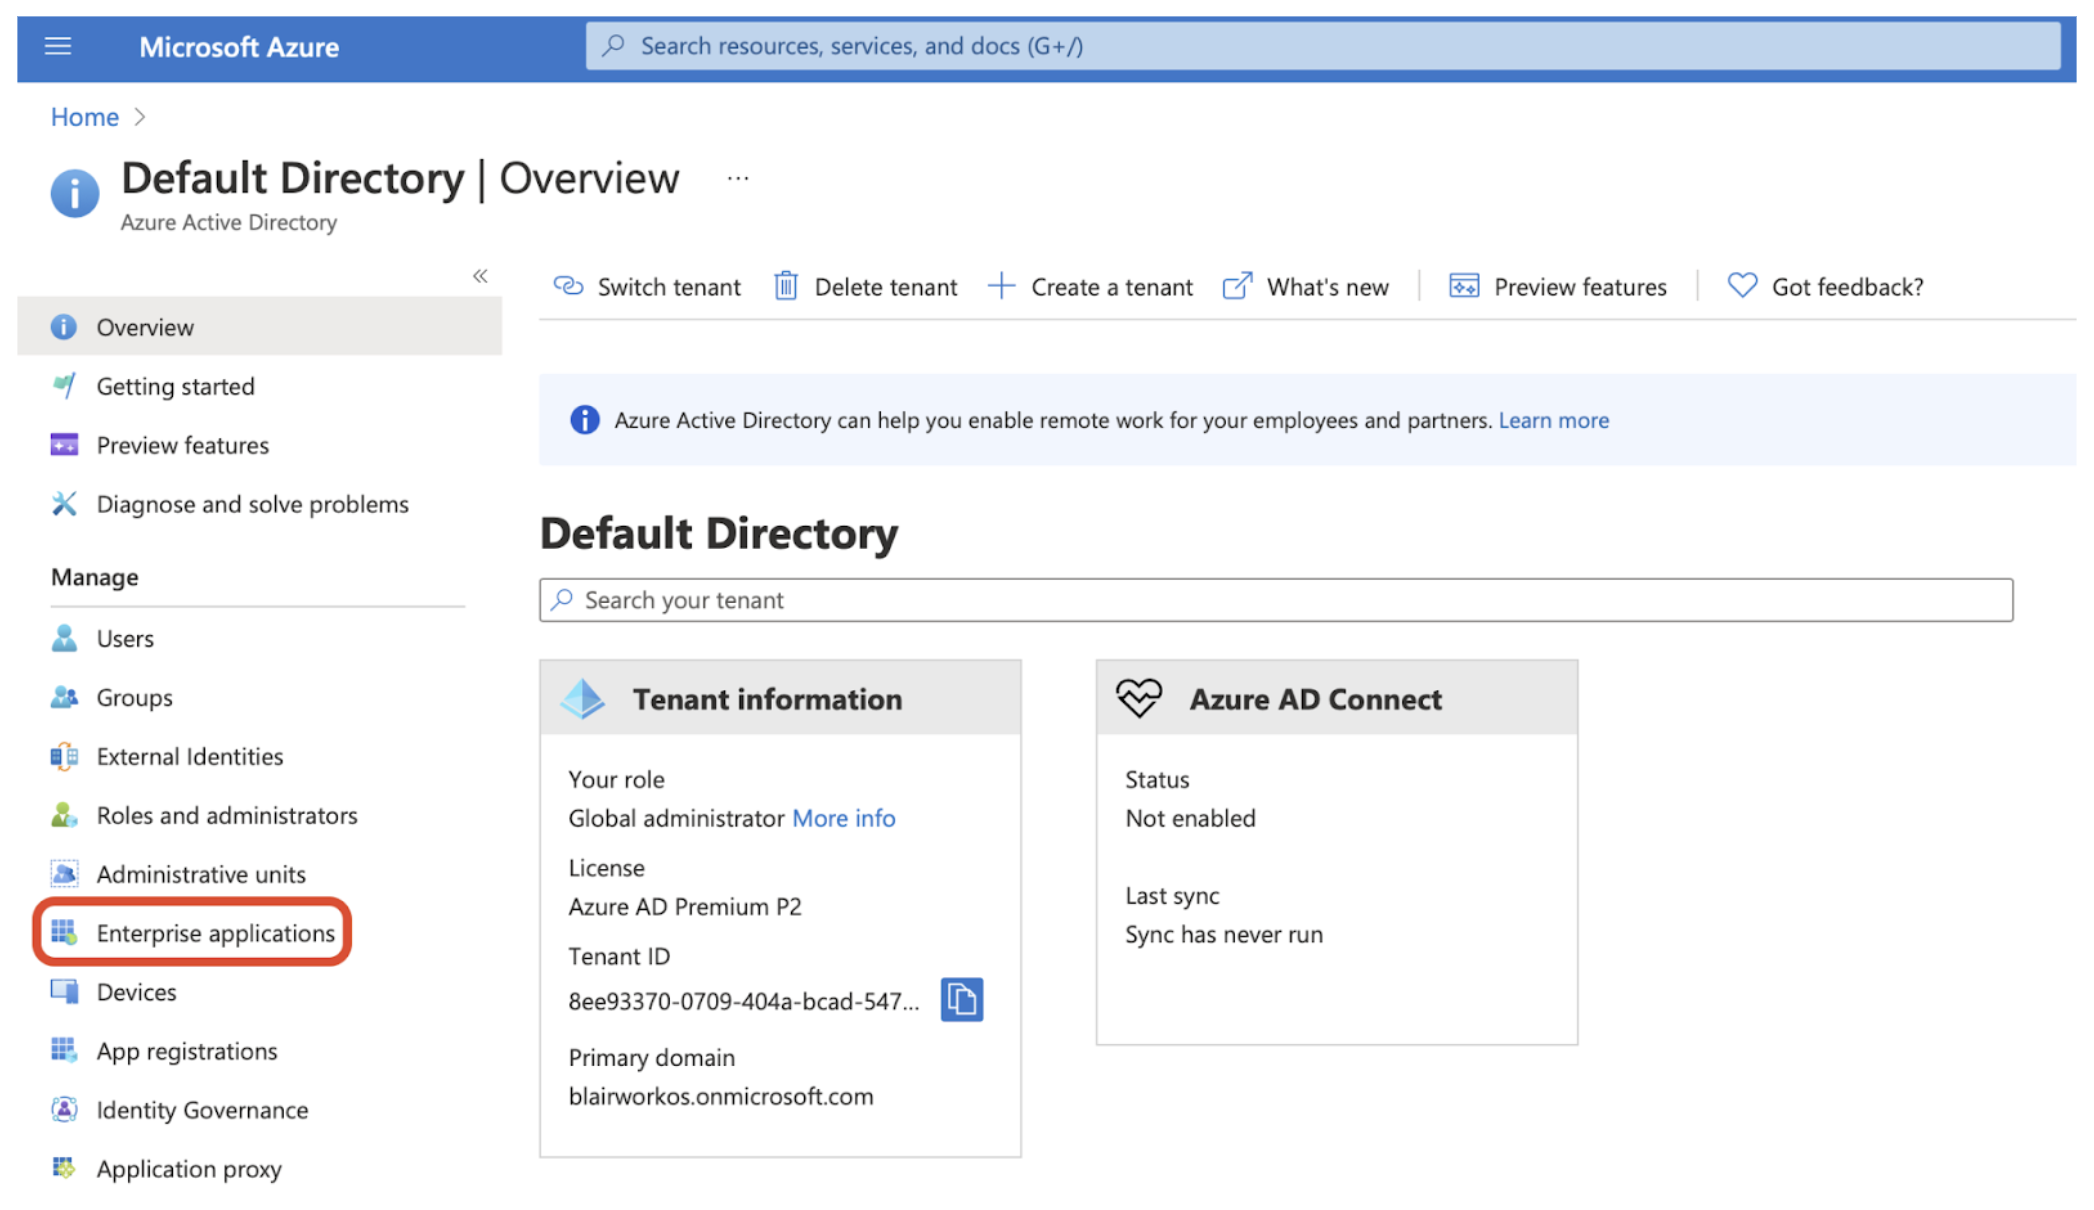Image resolution: width=2094 pixels, height=1210 pixels.
Task: Click in the Search resources box
Action: pos(1323,46)
